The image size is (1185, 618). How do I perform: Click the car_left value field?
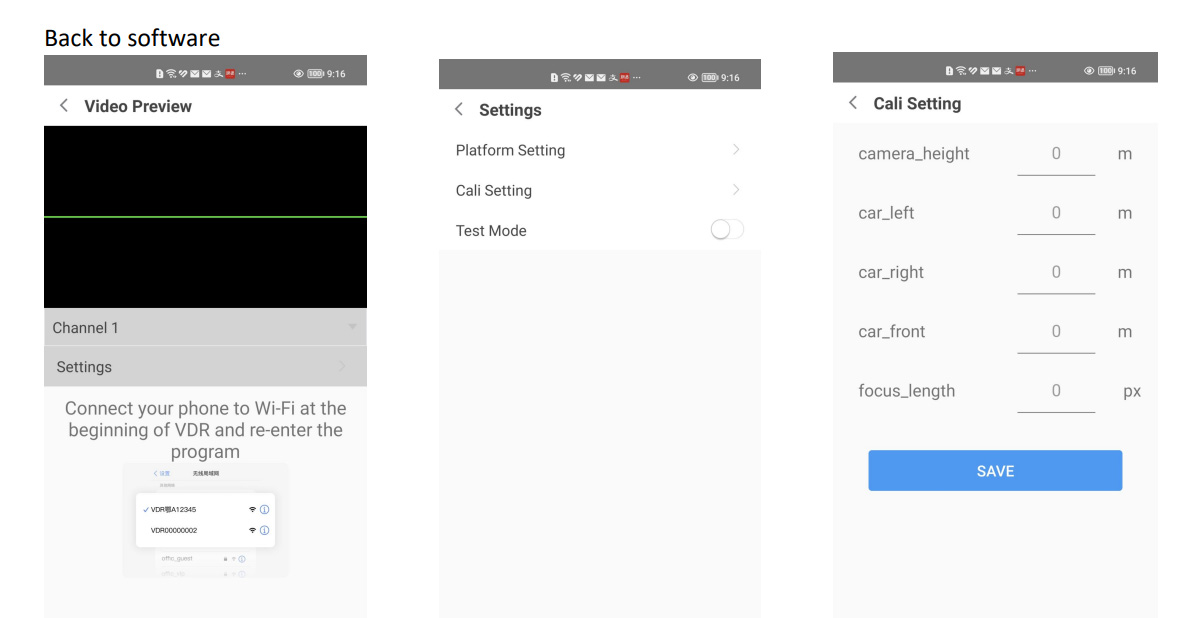(x=1056, y=213)
